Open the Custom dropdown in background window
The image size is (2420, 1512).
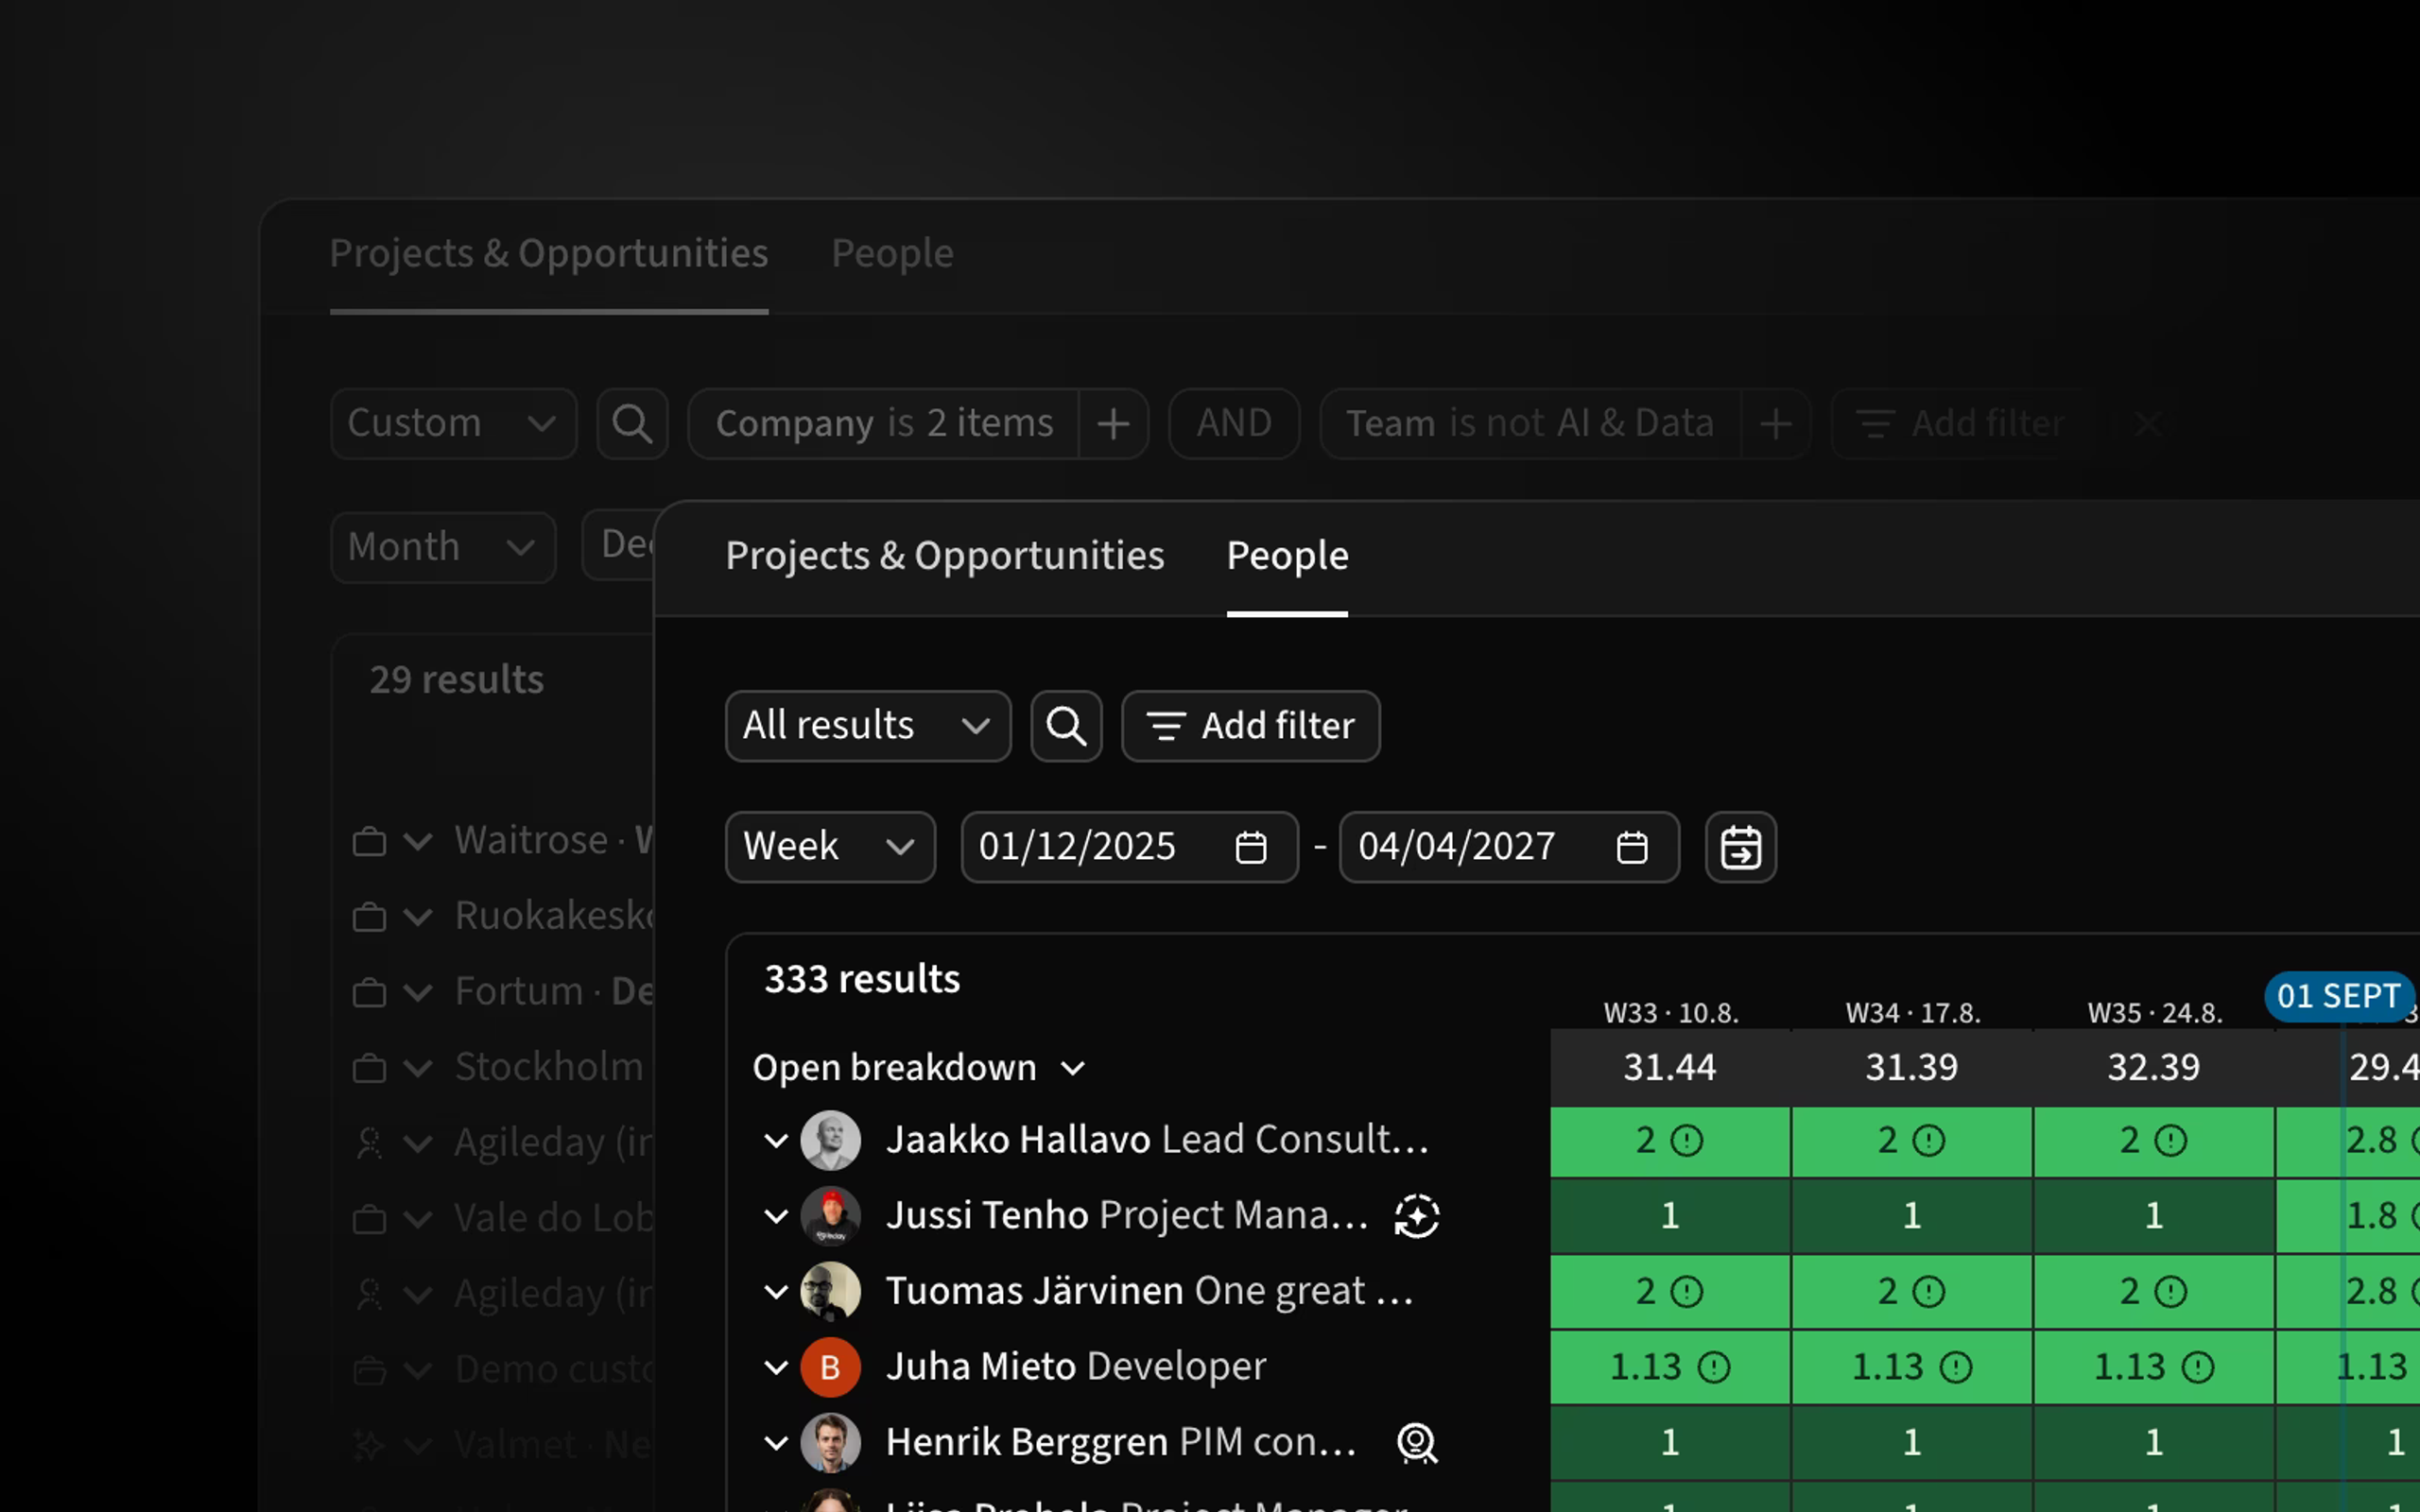pyautogui.click(x=454, y=424)
